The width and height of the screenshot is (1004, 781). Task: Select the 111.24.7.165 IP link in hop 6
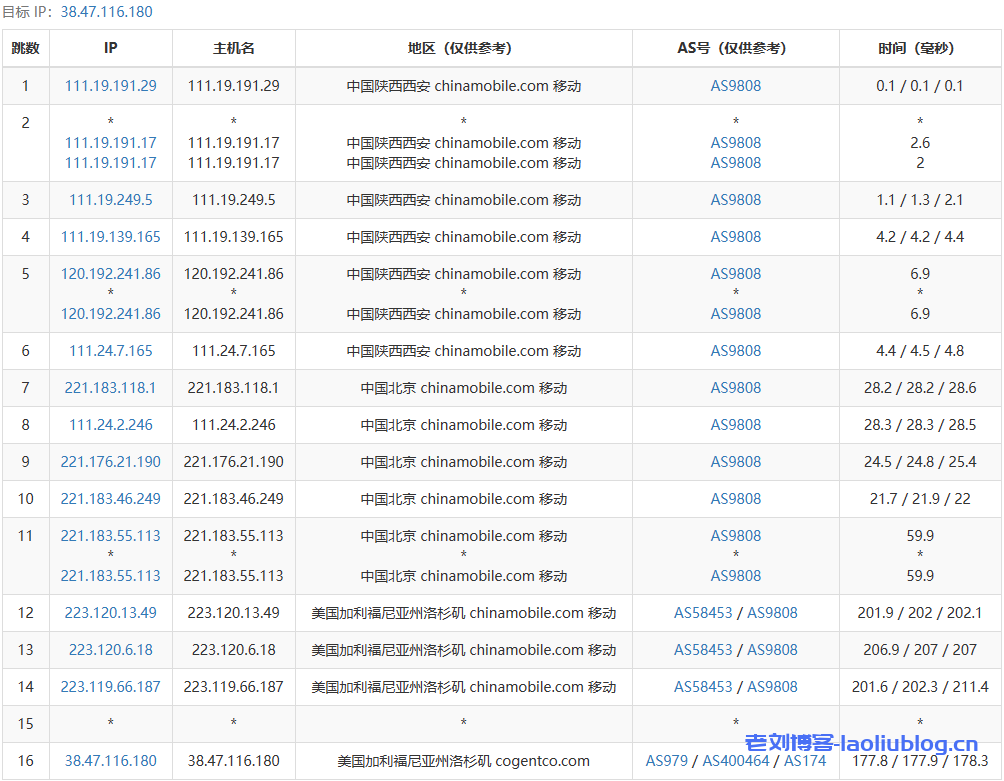pyautogui.click(x=111, y=351)
